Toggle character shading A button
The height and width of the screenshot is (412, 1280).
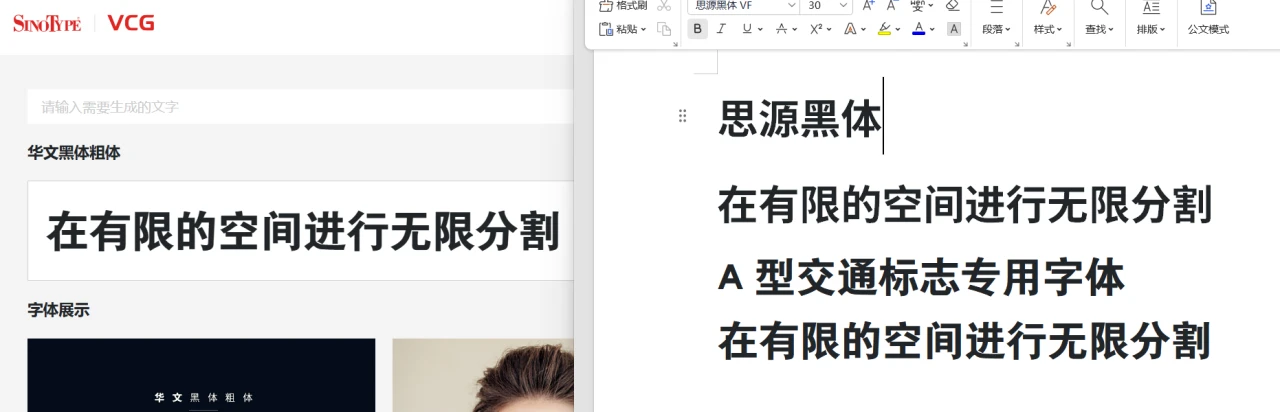tap(954, 29)
